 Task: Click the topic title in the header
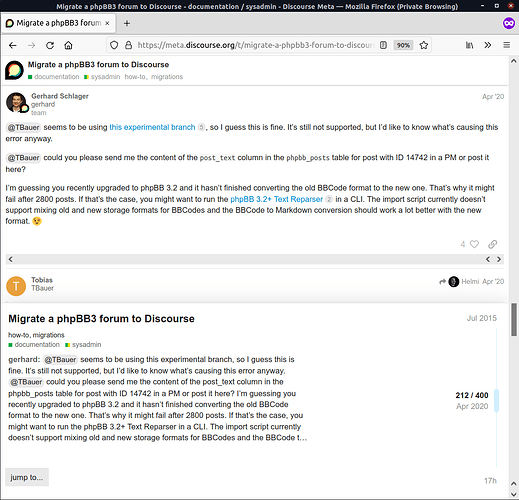tap(98, 65)
